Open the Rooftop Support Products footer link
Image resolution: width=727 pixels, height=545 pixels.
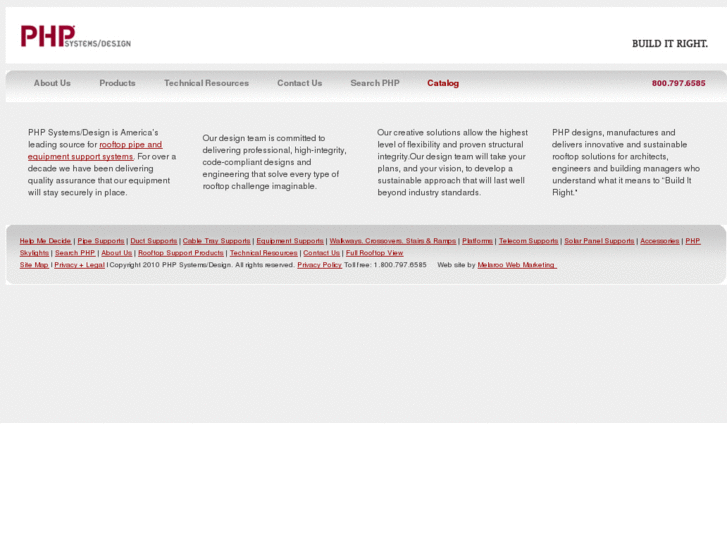point(180,253)
